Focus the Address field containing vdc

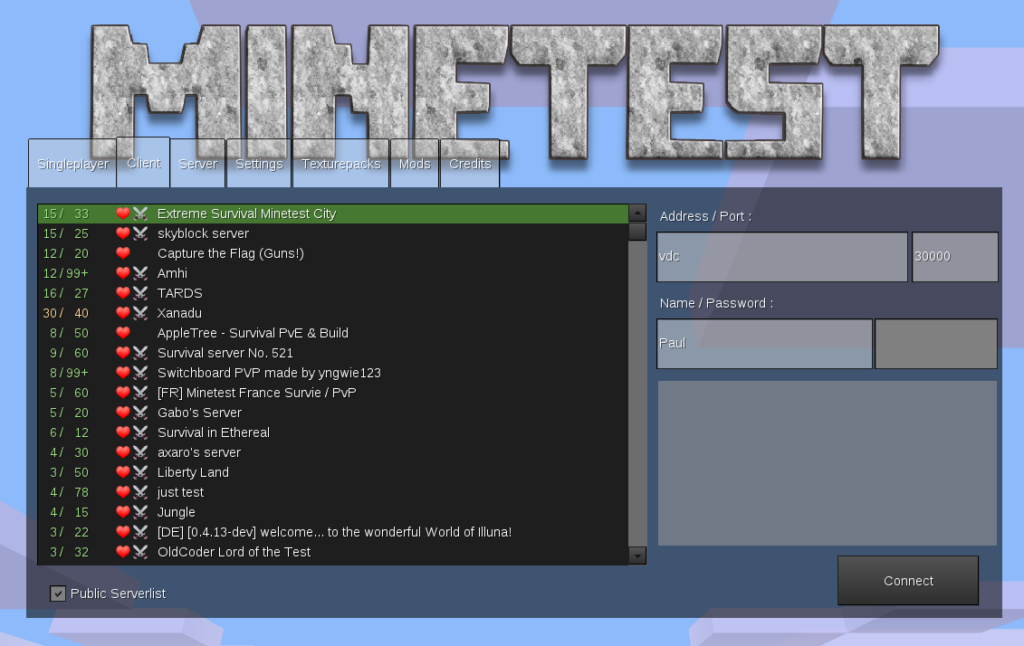(x=781, y=256)
